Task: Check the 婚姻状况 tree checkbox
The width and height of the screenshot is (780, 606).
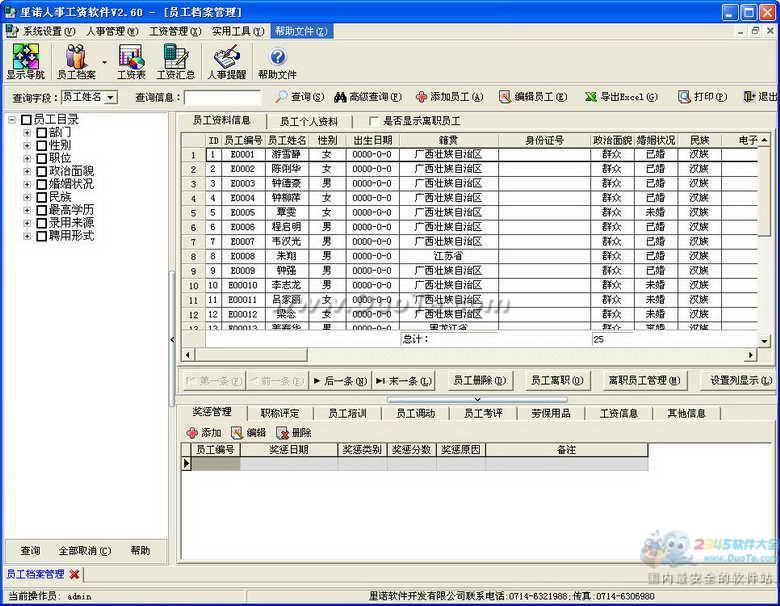Action: 42,185
